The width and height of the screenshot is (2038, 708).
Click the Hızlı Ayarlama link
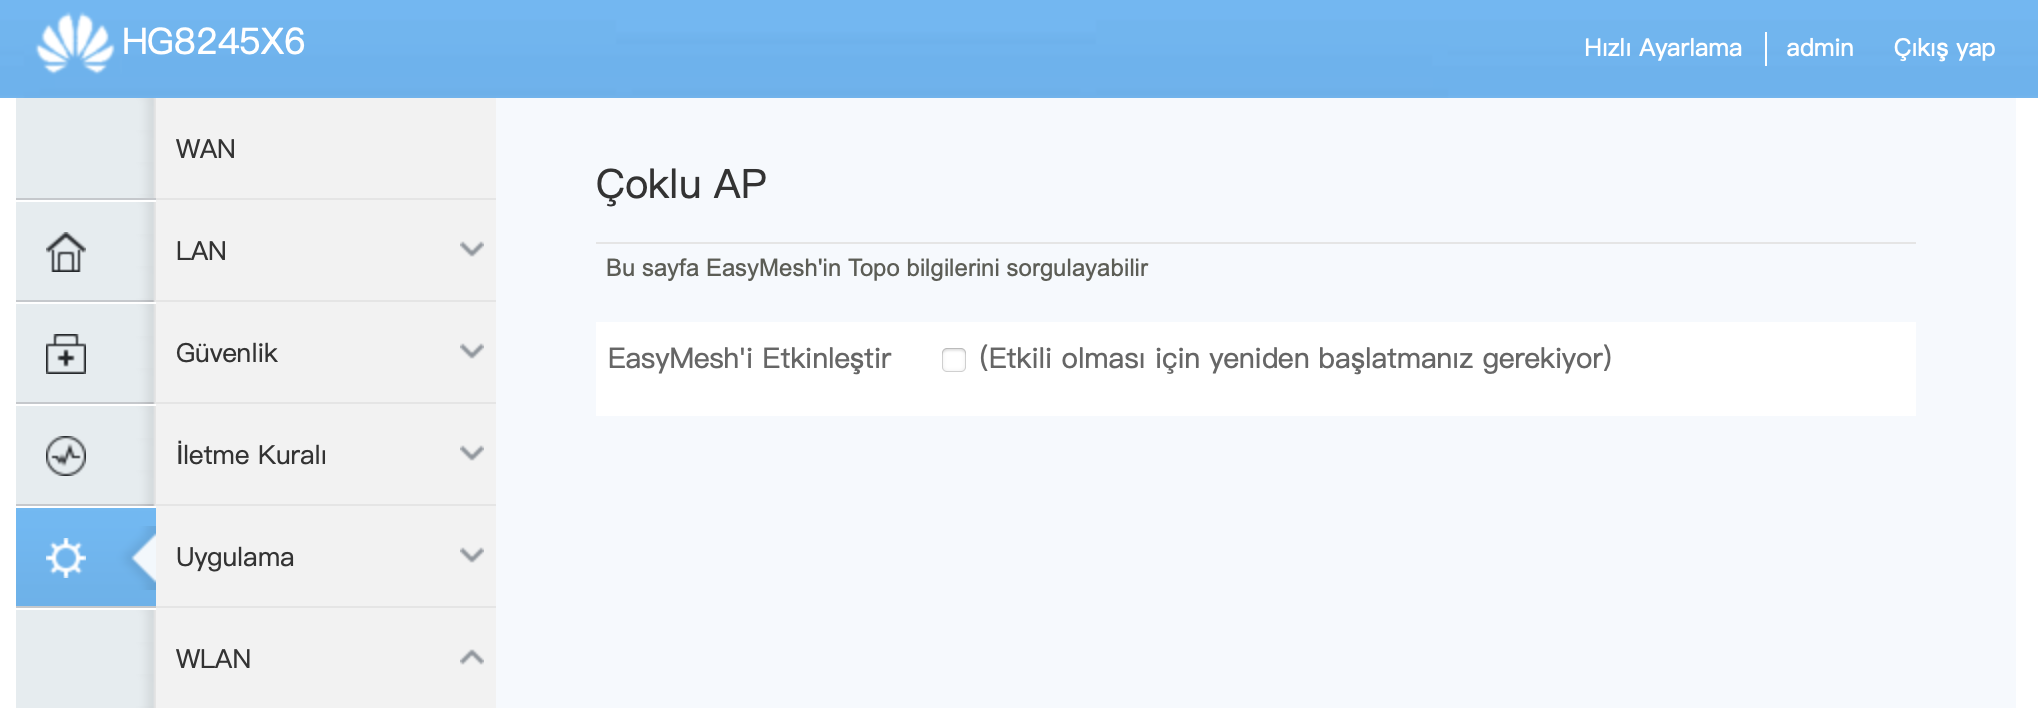point(1662,48)
